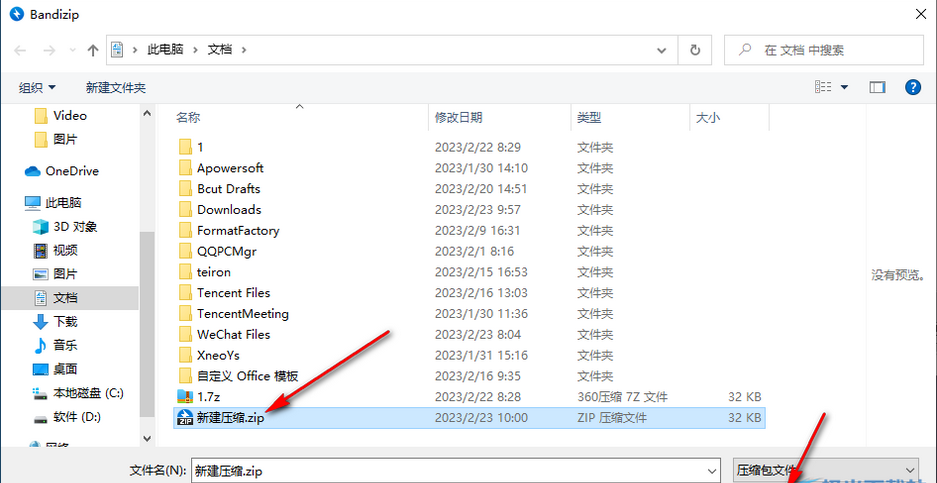The height and width of the screenshot is (483, 937).
Task: Toggle the preview pane icon
Action: pos(877,88)
